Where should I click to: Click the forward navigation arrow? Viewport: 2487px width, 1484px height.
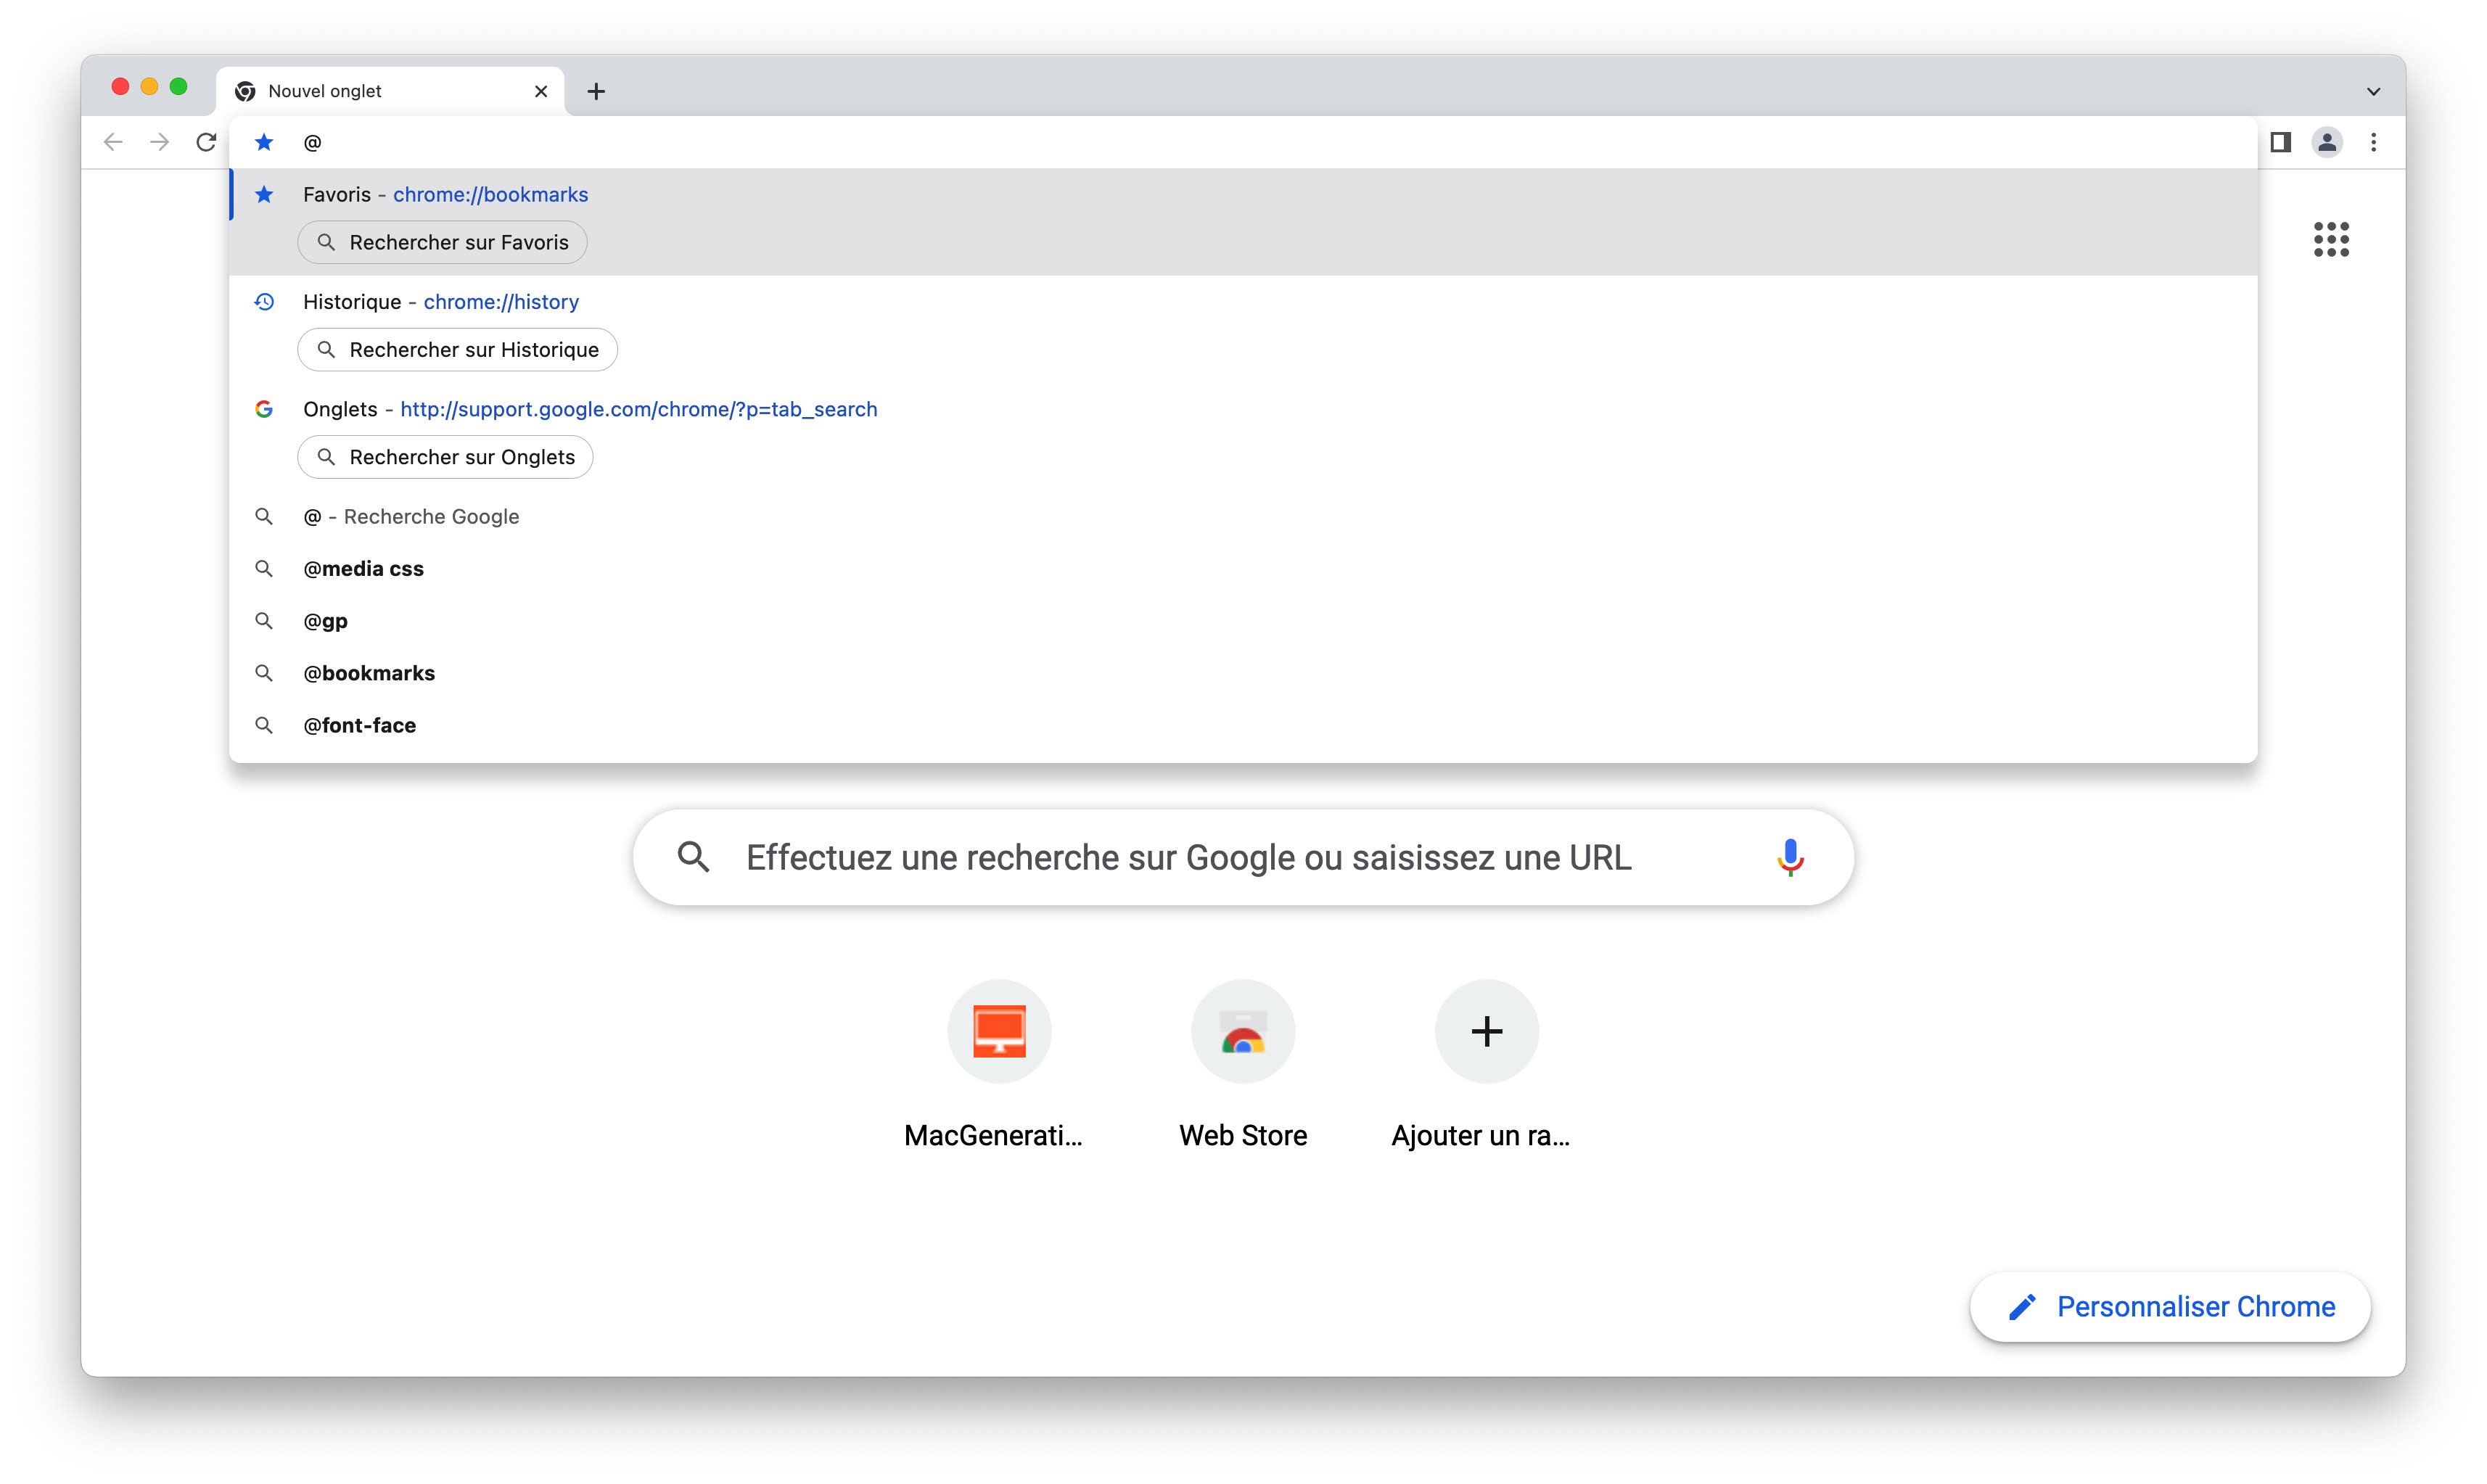(x=159, y=141)
